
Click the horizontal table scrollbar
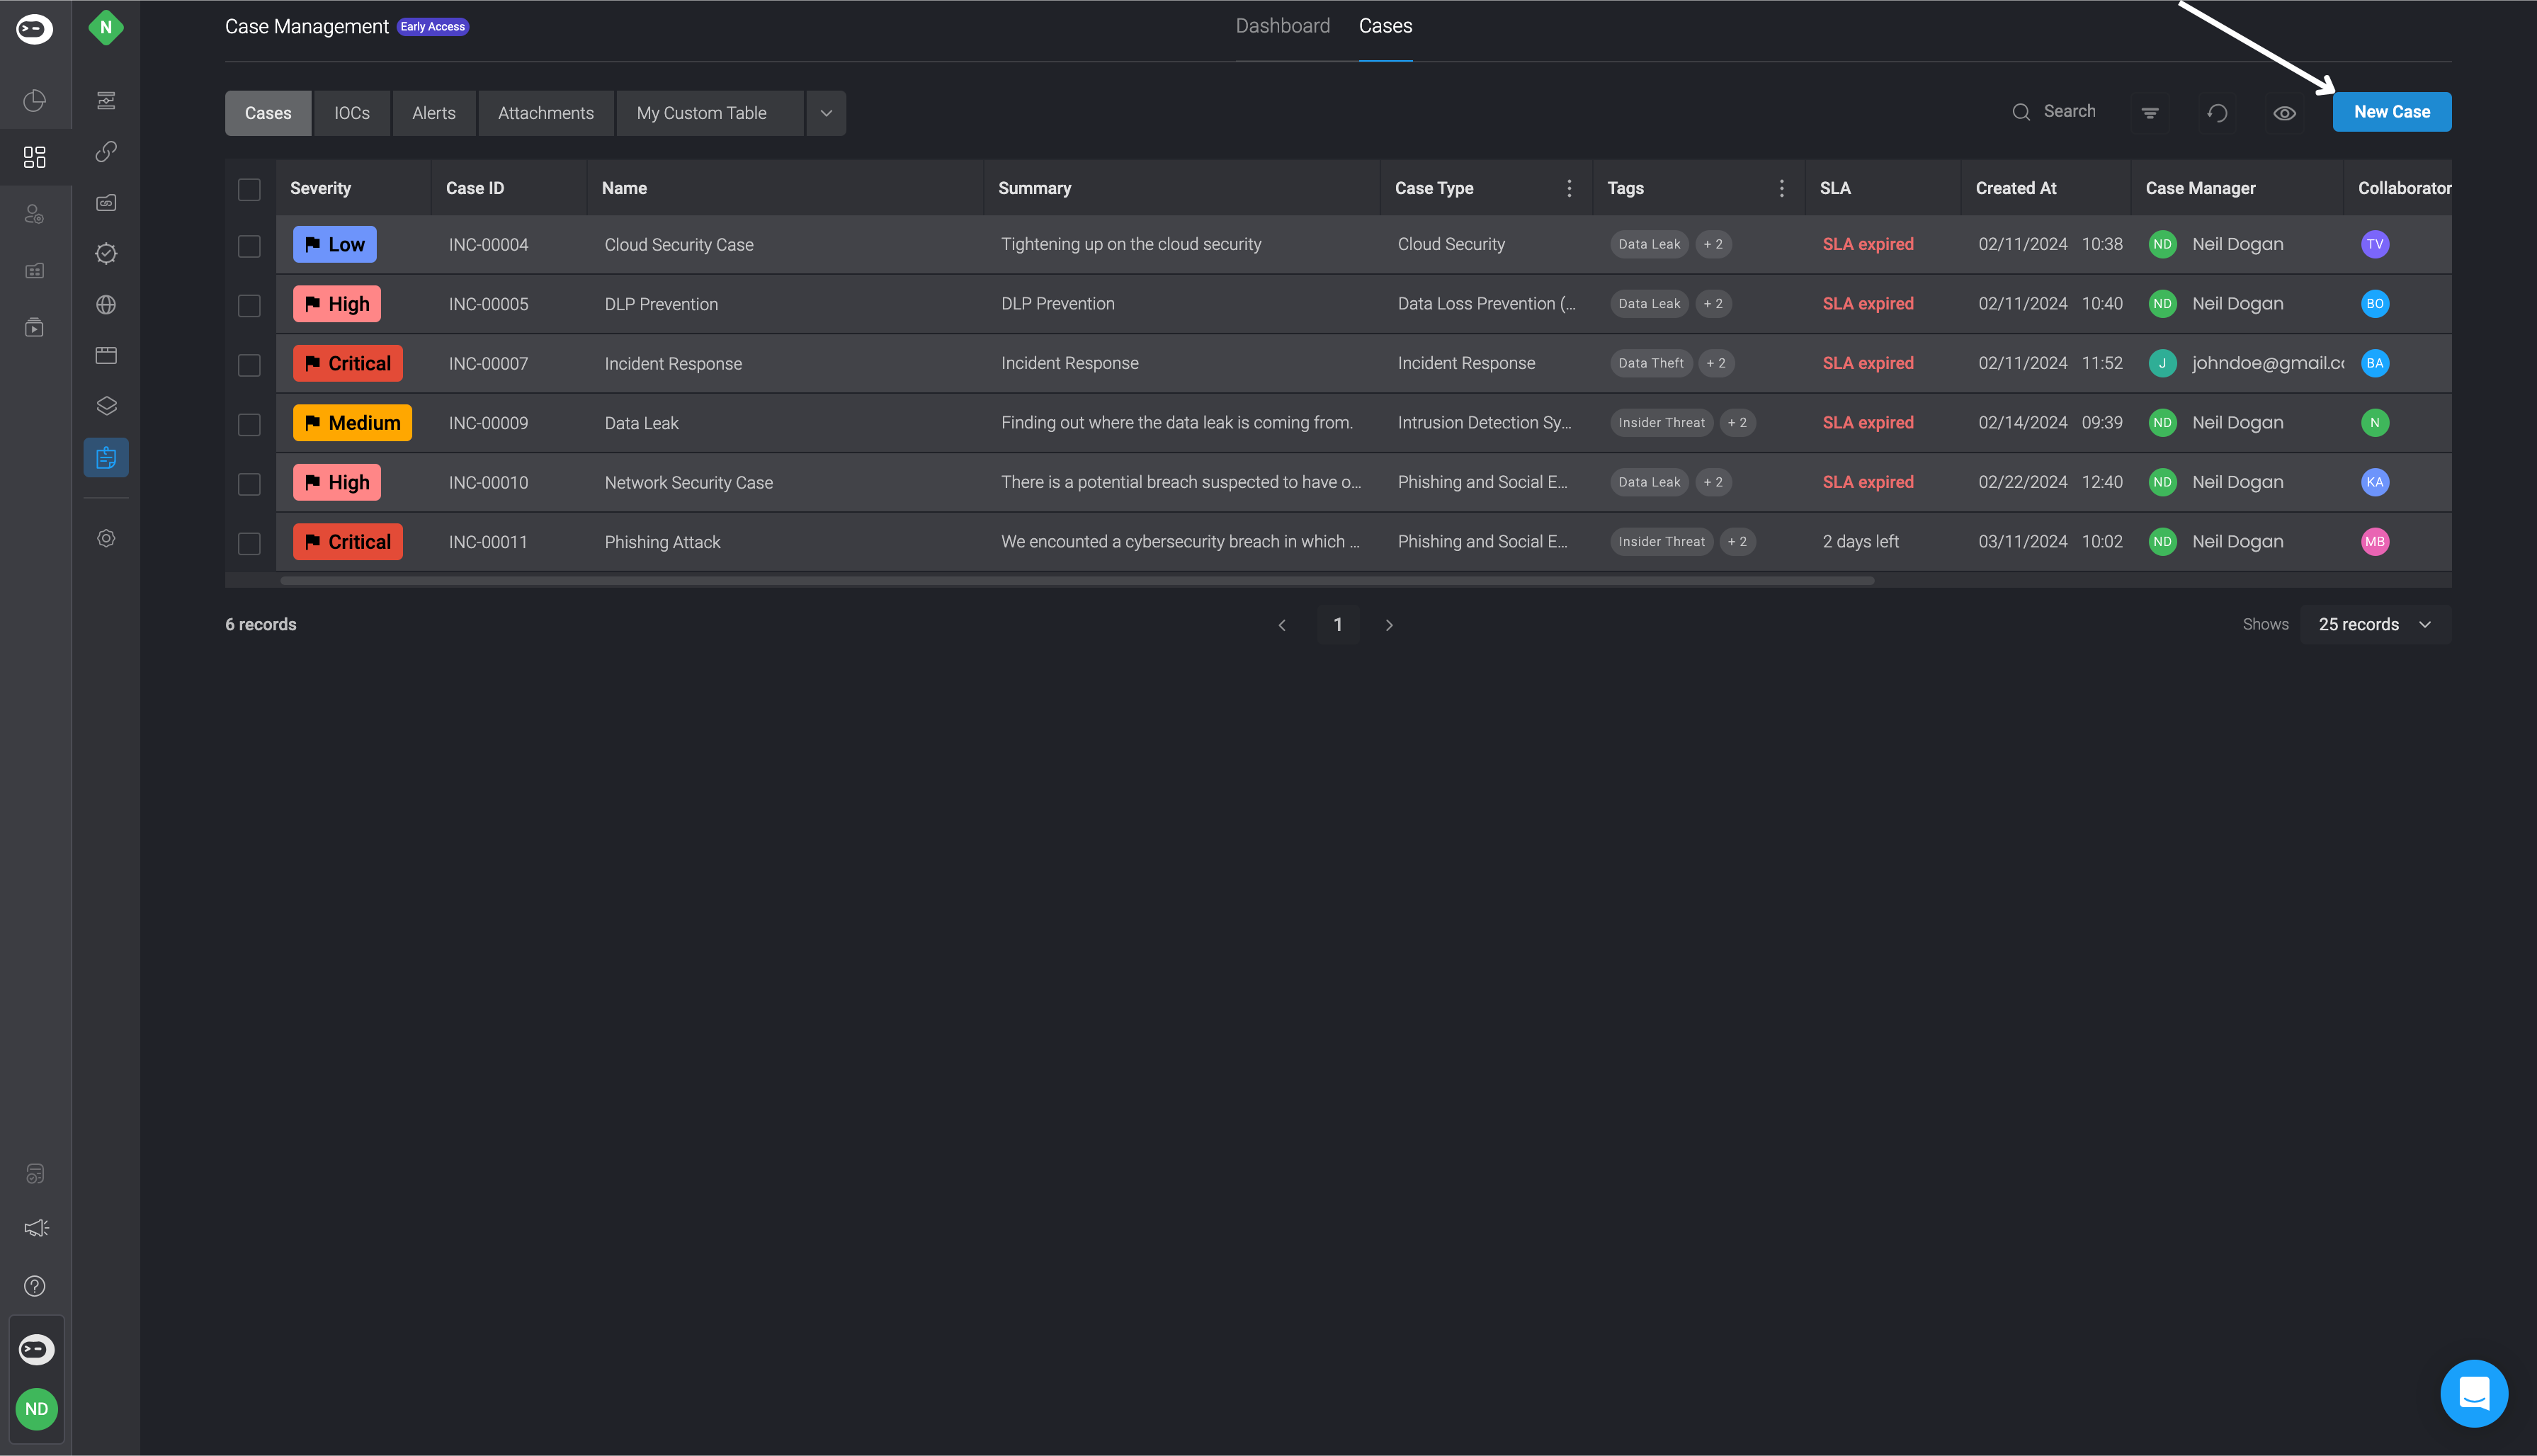(x=1077, y=580)
